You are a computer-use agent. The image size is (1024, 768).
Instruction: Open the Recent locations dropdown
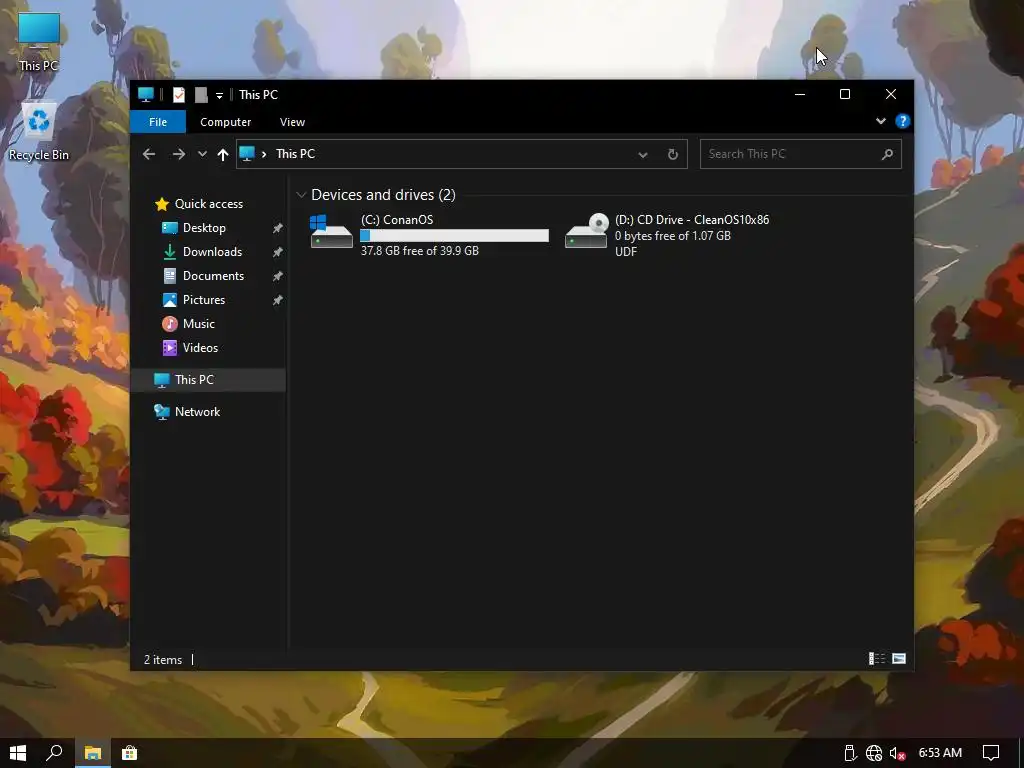[202, 154]
